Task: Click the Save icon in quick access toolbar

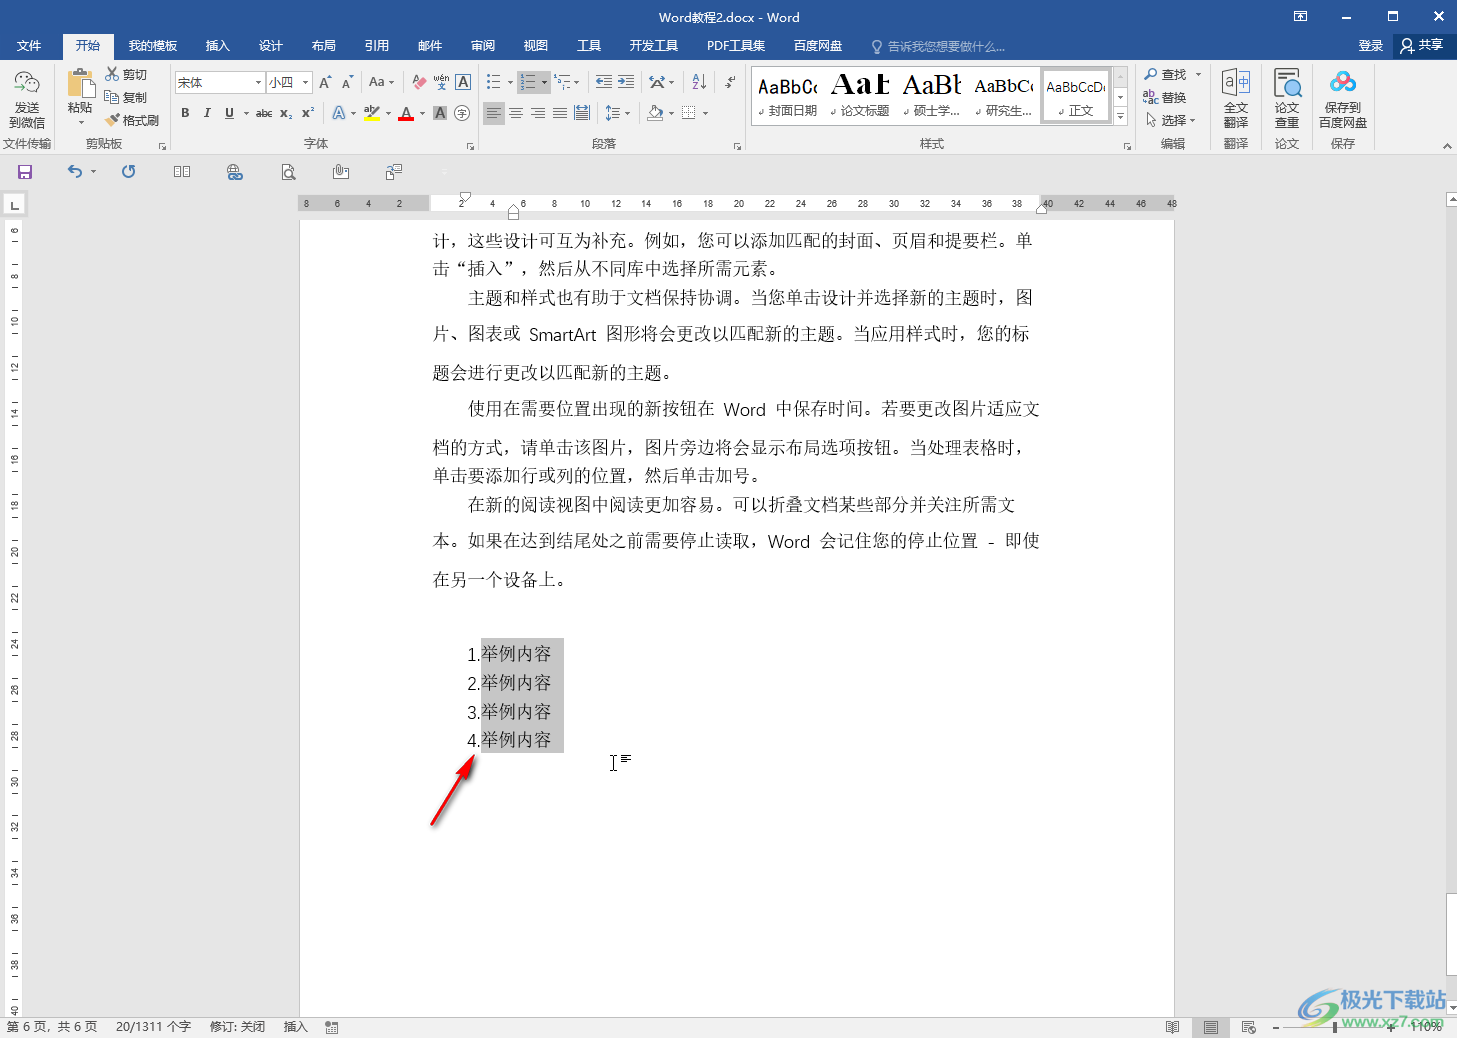Action: (x=25, y=172)
